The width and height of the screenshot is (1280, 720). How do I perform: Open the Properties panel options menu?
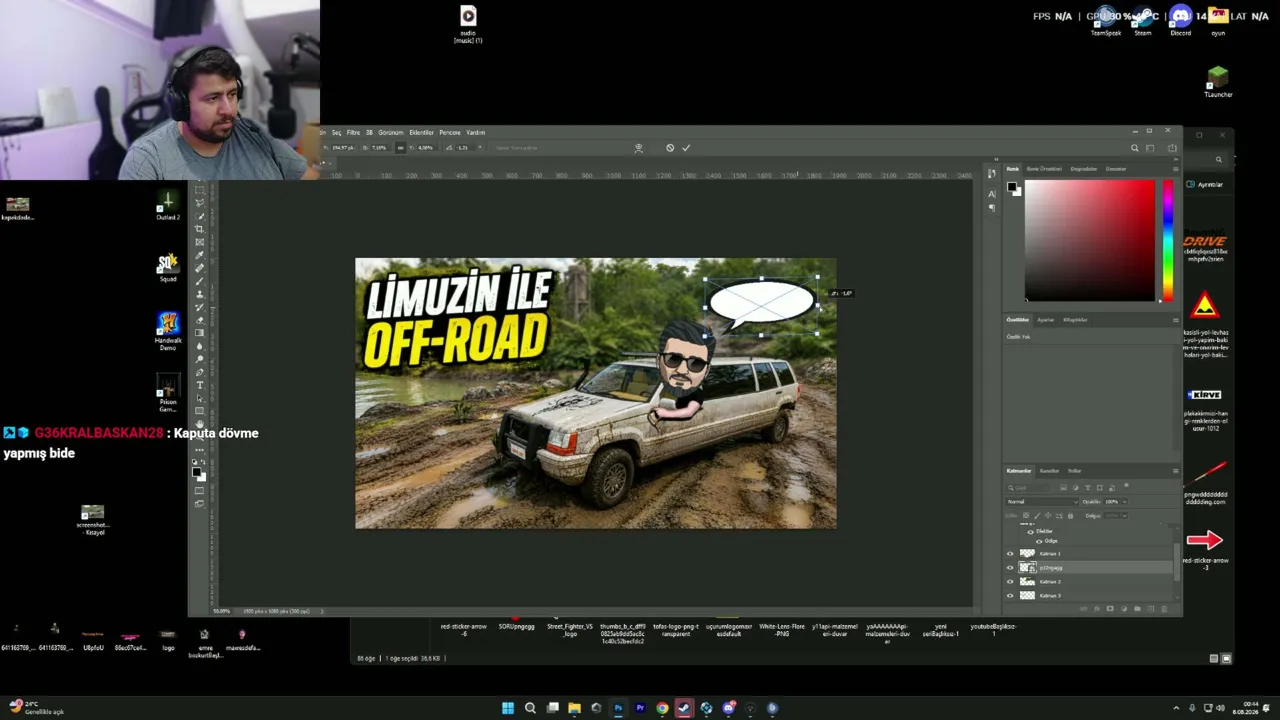(1175, 320)
